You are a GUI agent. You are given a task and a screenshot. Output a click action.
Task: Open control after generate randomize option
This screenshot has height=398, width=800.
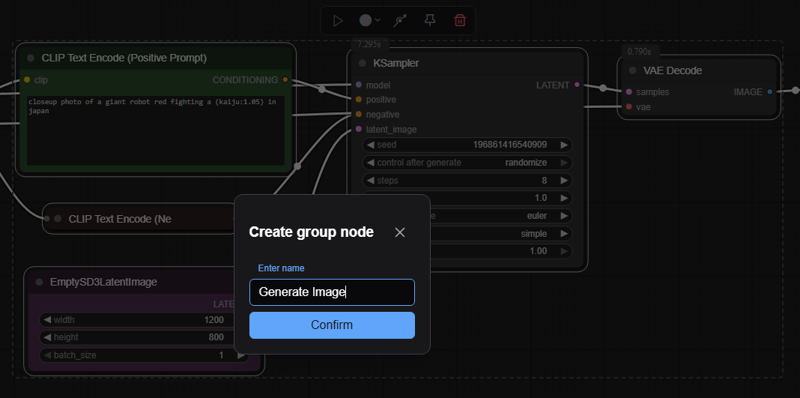coord(467,163)
